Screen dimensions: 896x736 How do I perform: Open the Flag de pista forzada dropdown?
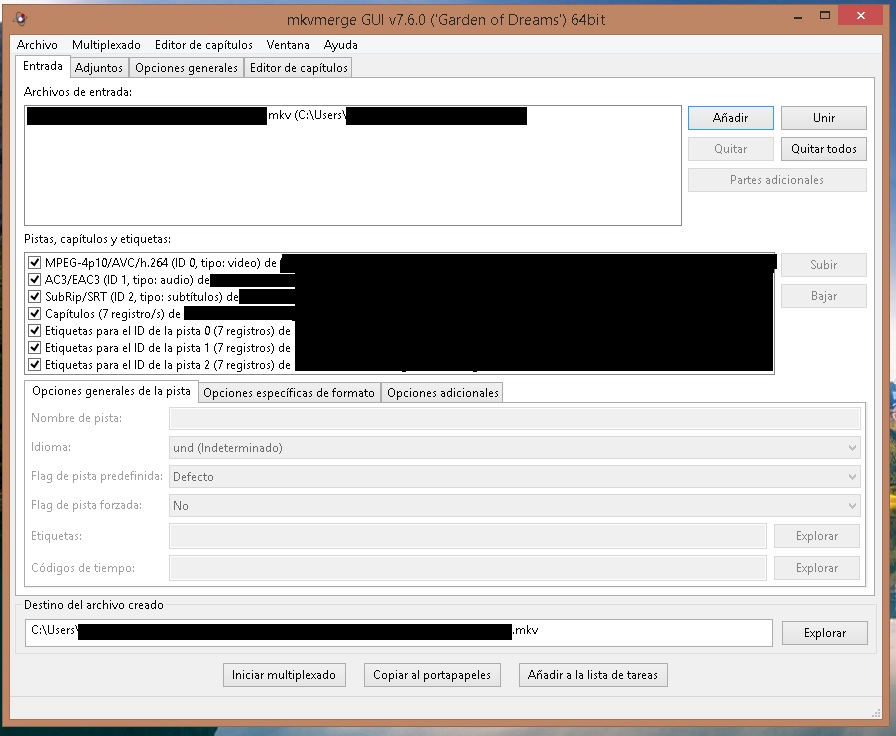(514, 506)
